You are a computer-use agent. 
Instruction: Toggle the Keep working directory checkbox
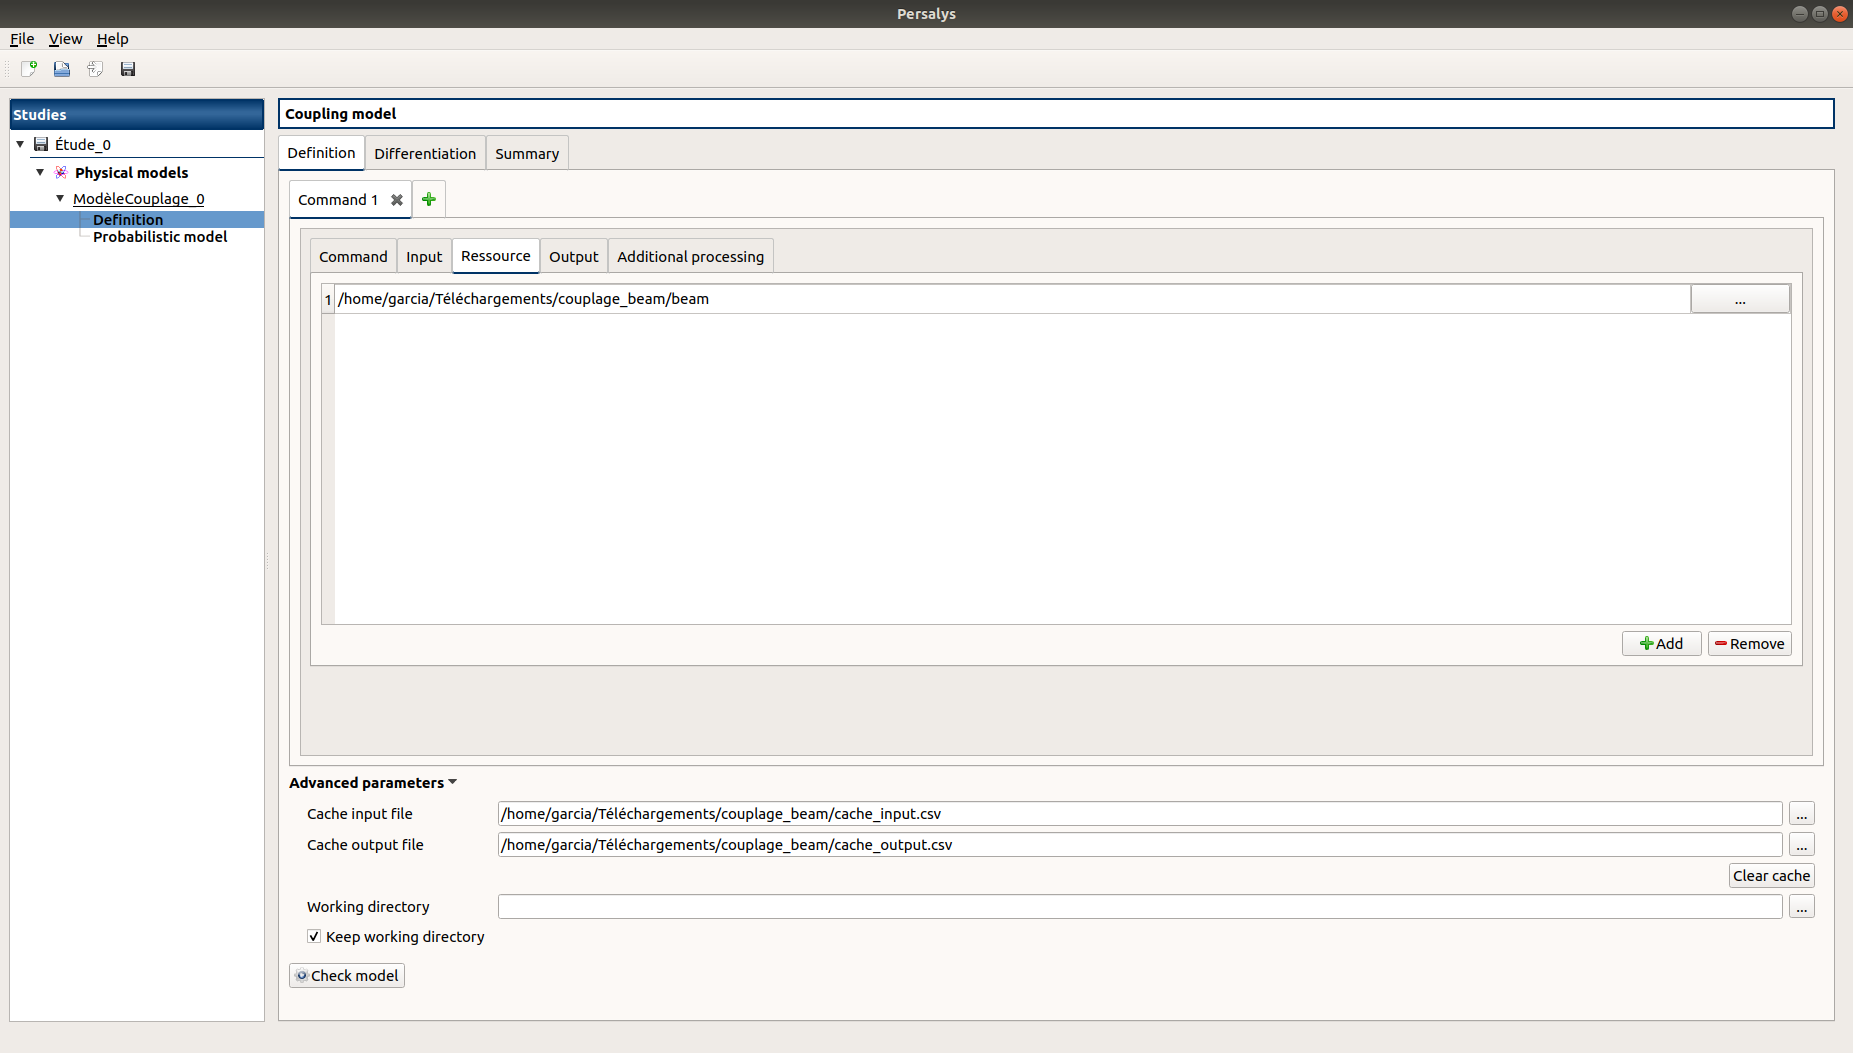[x=314, y=936]
